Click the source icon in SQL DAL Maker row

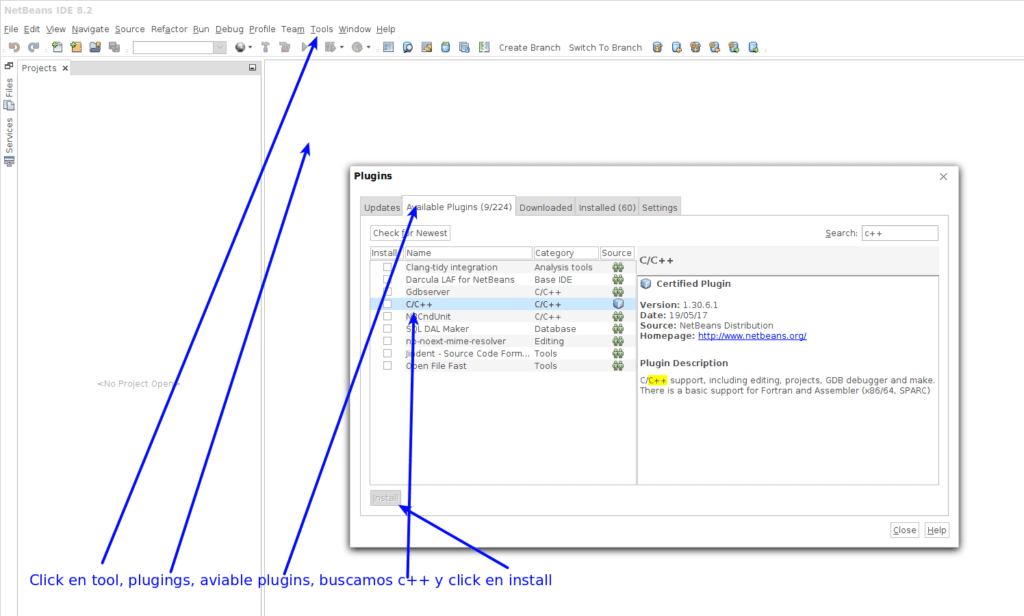tap(618, 329)
